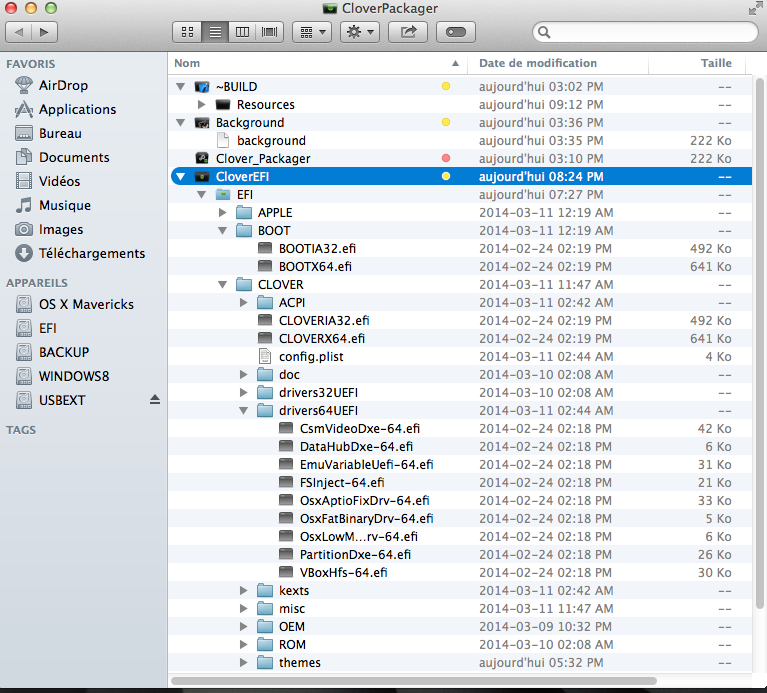Open Applications in sidebar

[x=66, y=109]
